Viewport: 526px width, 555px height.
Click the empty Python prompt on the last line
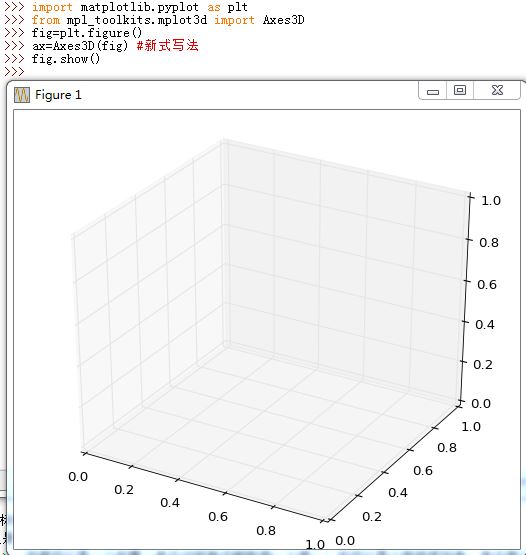tap(14, 72)
